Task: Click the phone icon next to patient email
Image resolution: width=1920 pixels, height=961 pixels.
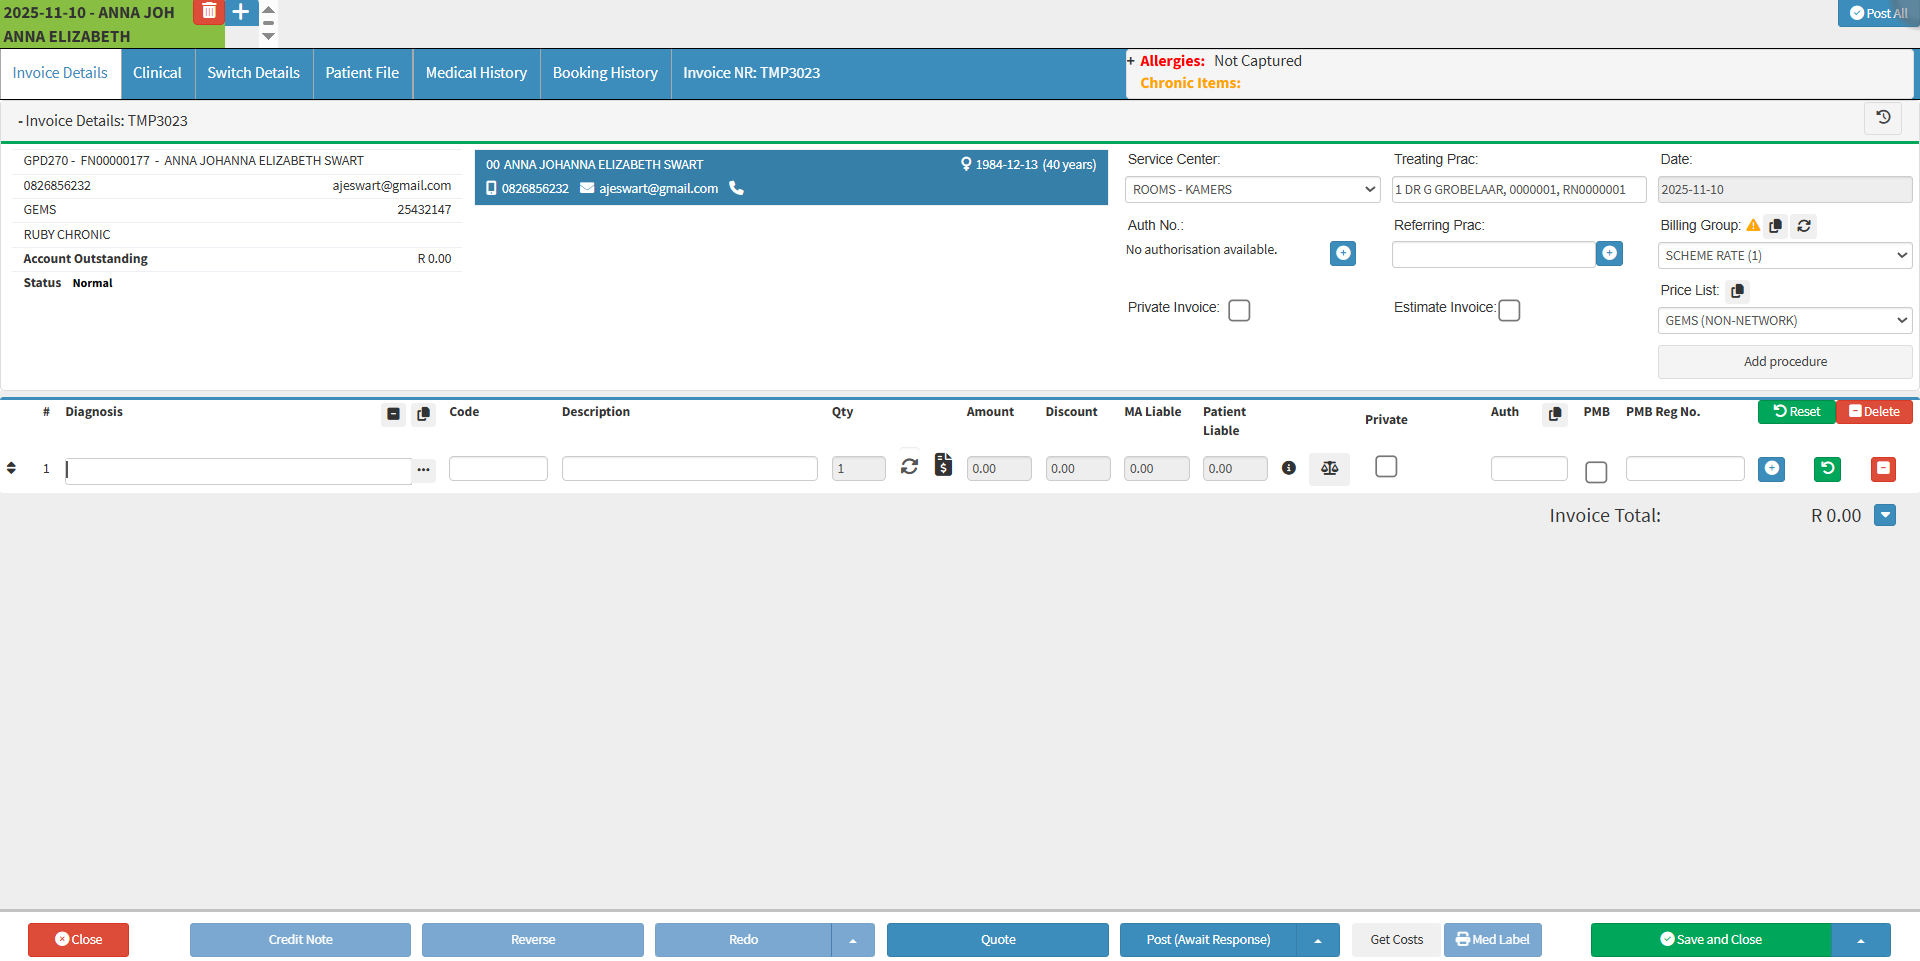Action: point(737,188)
